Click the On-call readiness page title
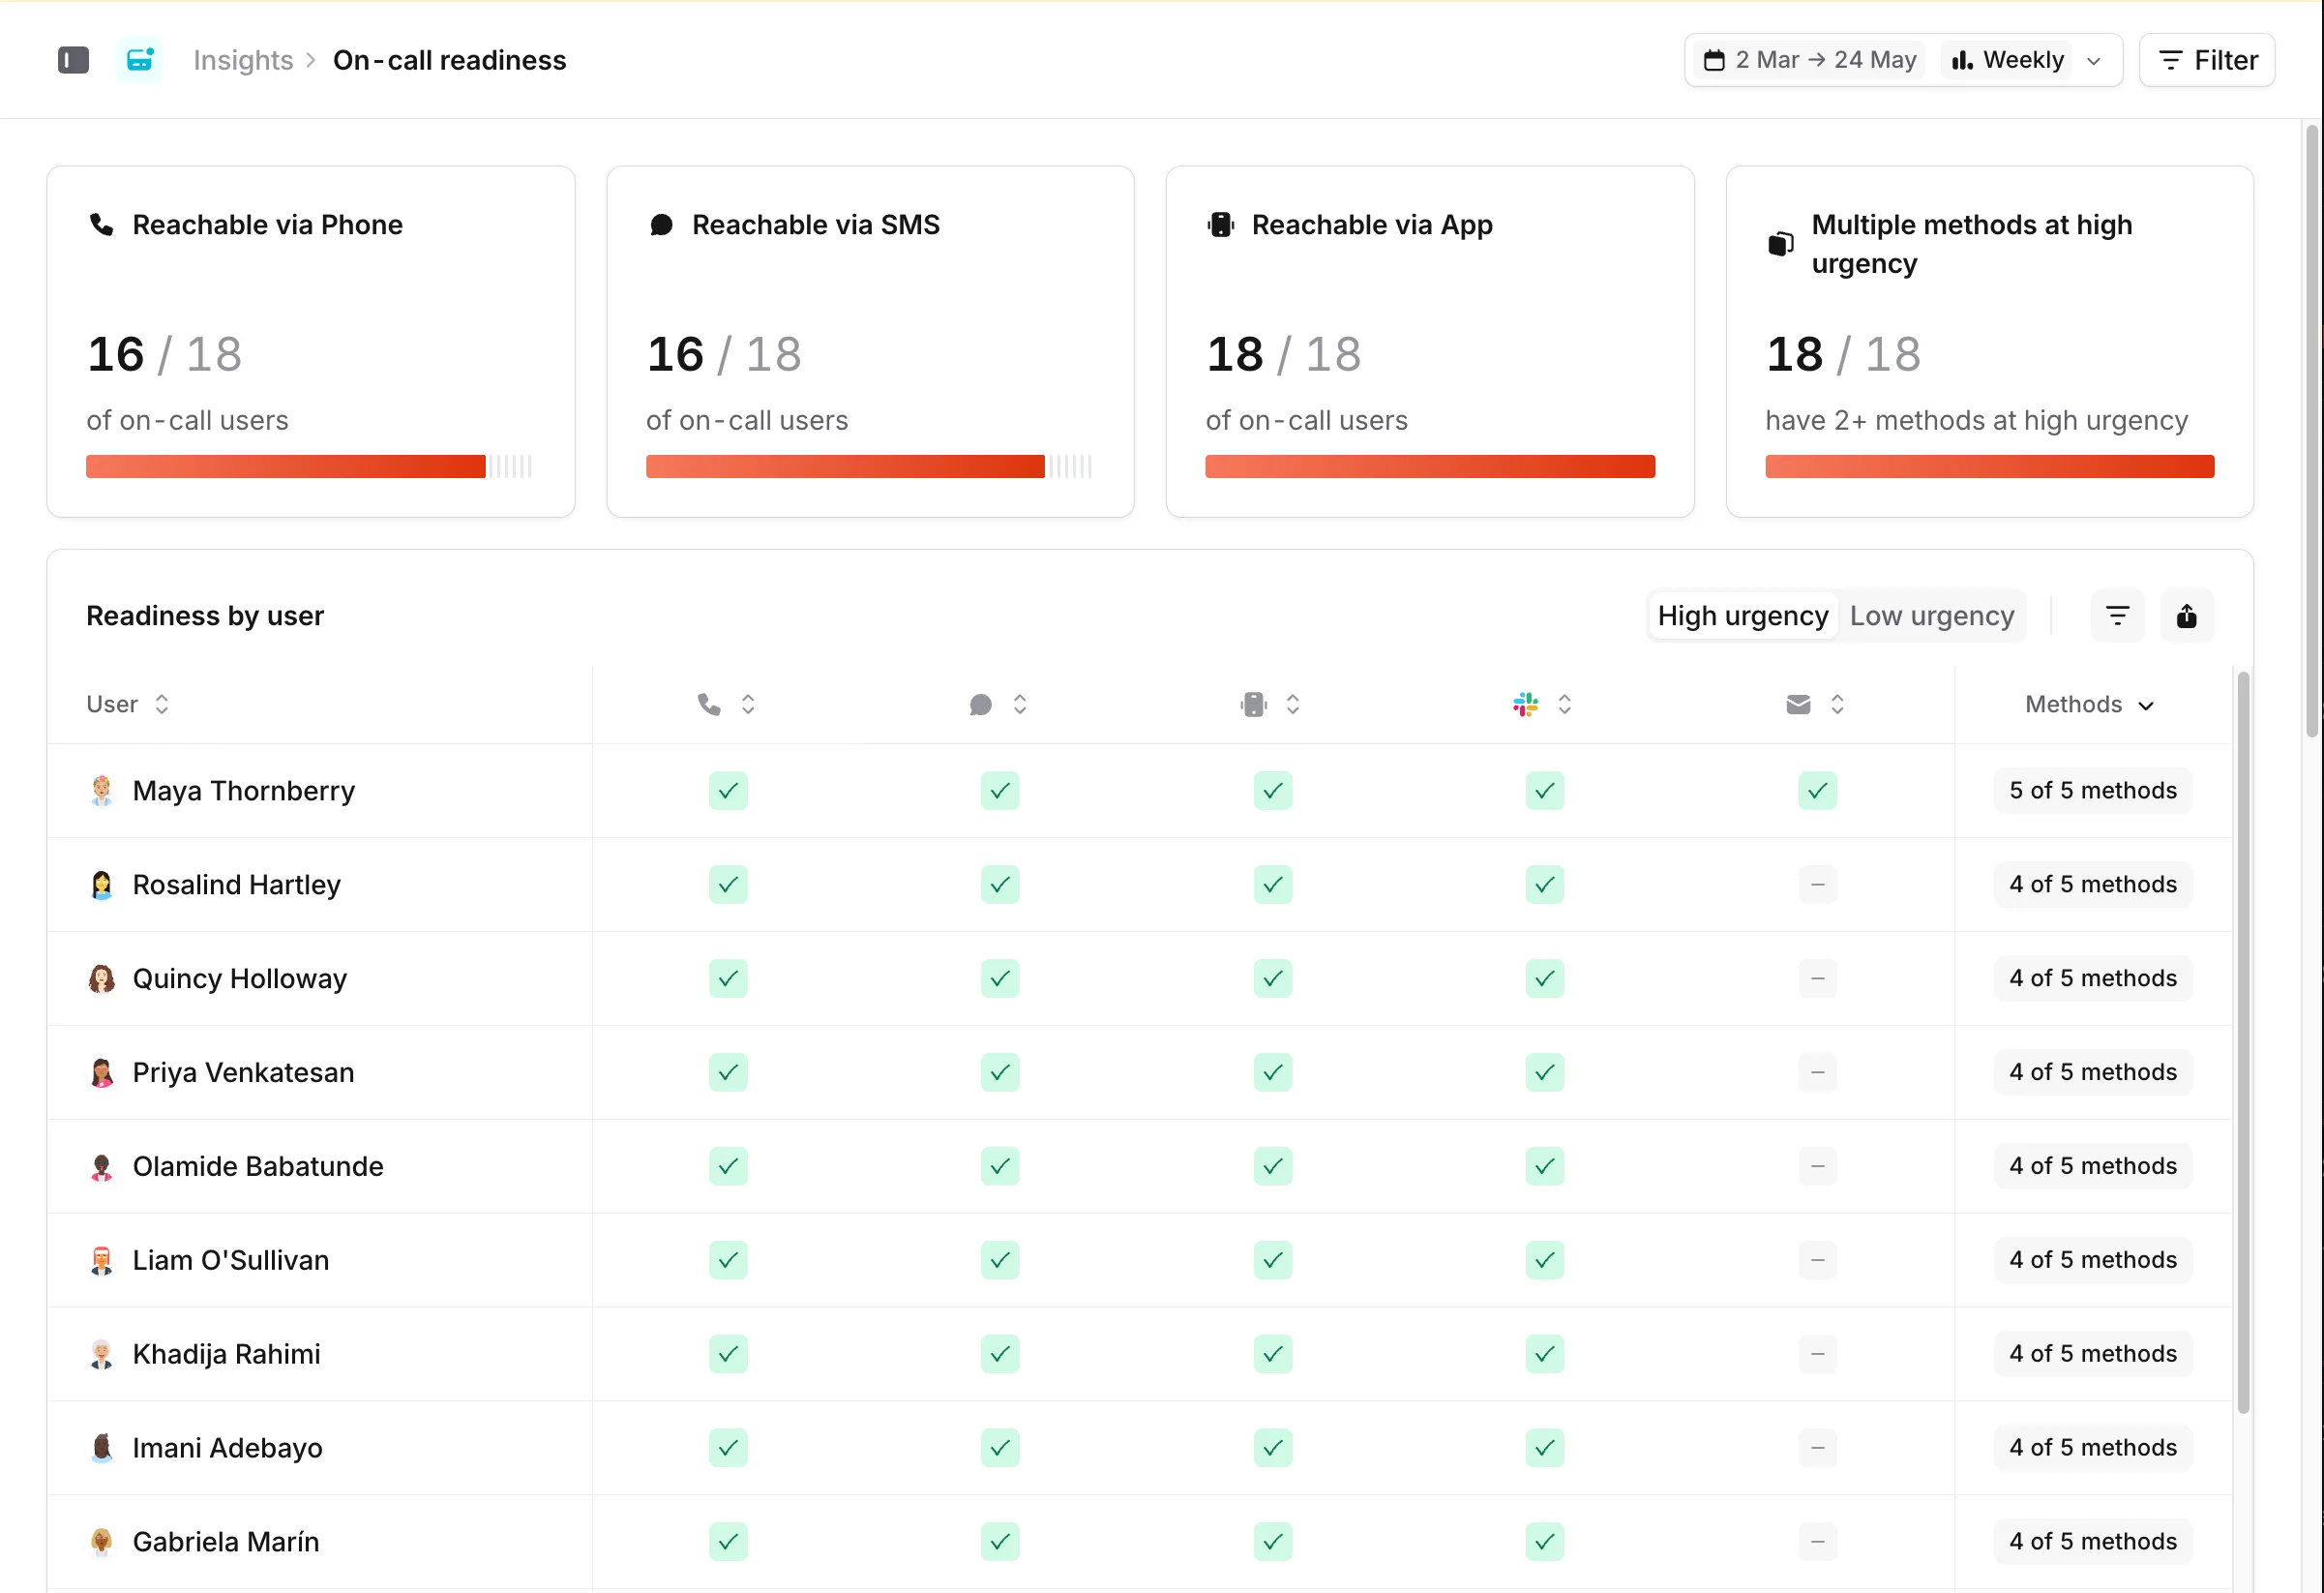The width and height of the screenshot is (2324, 1593). pyautogui.click(x=450, y=60)
